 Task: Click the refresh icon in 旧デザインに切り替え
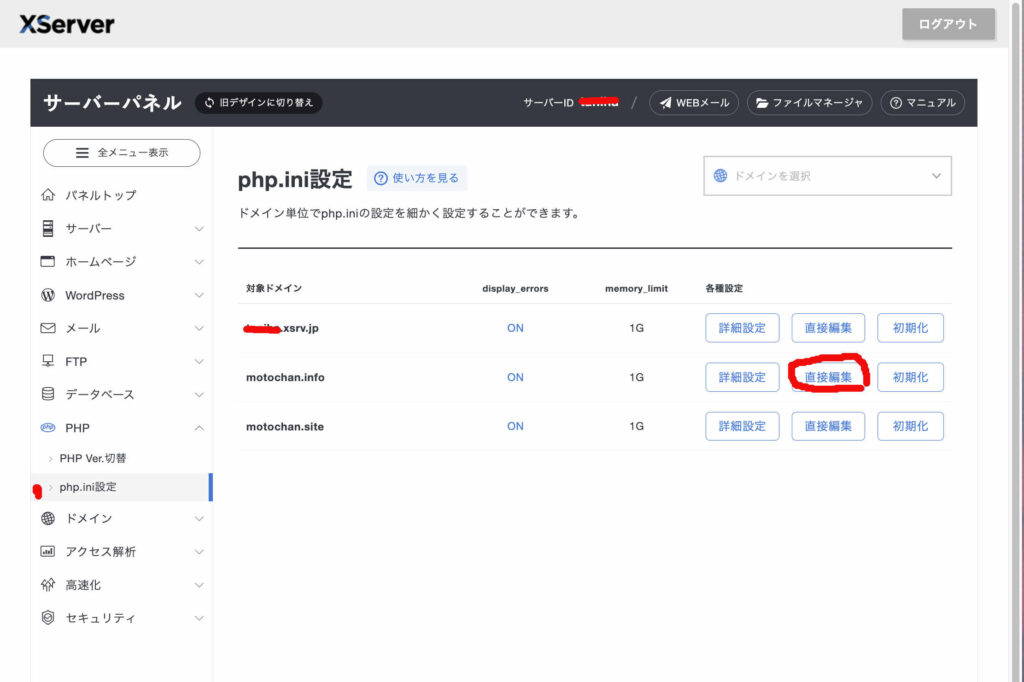[210, 103]
